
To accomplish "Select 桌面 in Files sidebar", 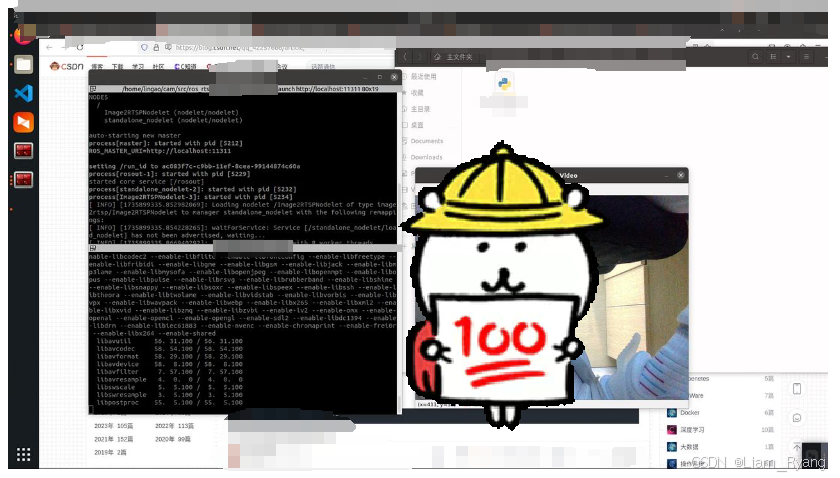I will point(417,125).
